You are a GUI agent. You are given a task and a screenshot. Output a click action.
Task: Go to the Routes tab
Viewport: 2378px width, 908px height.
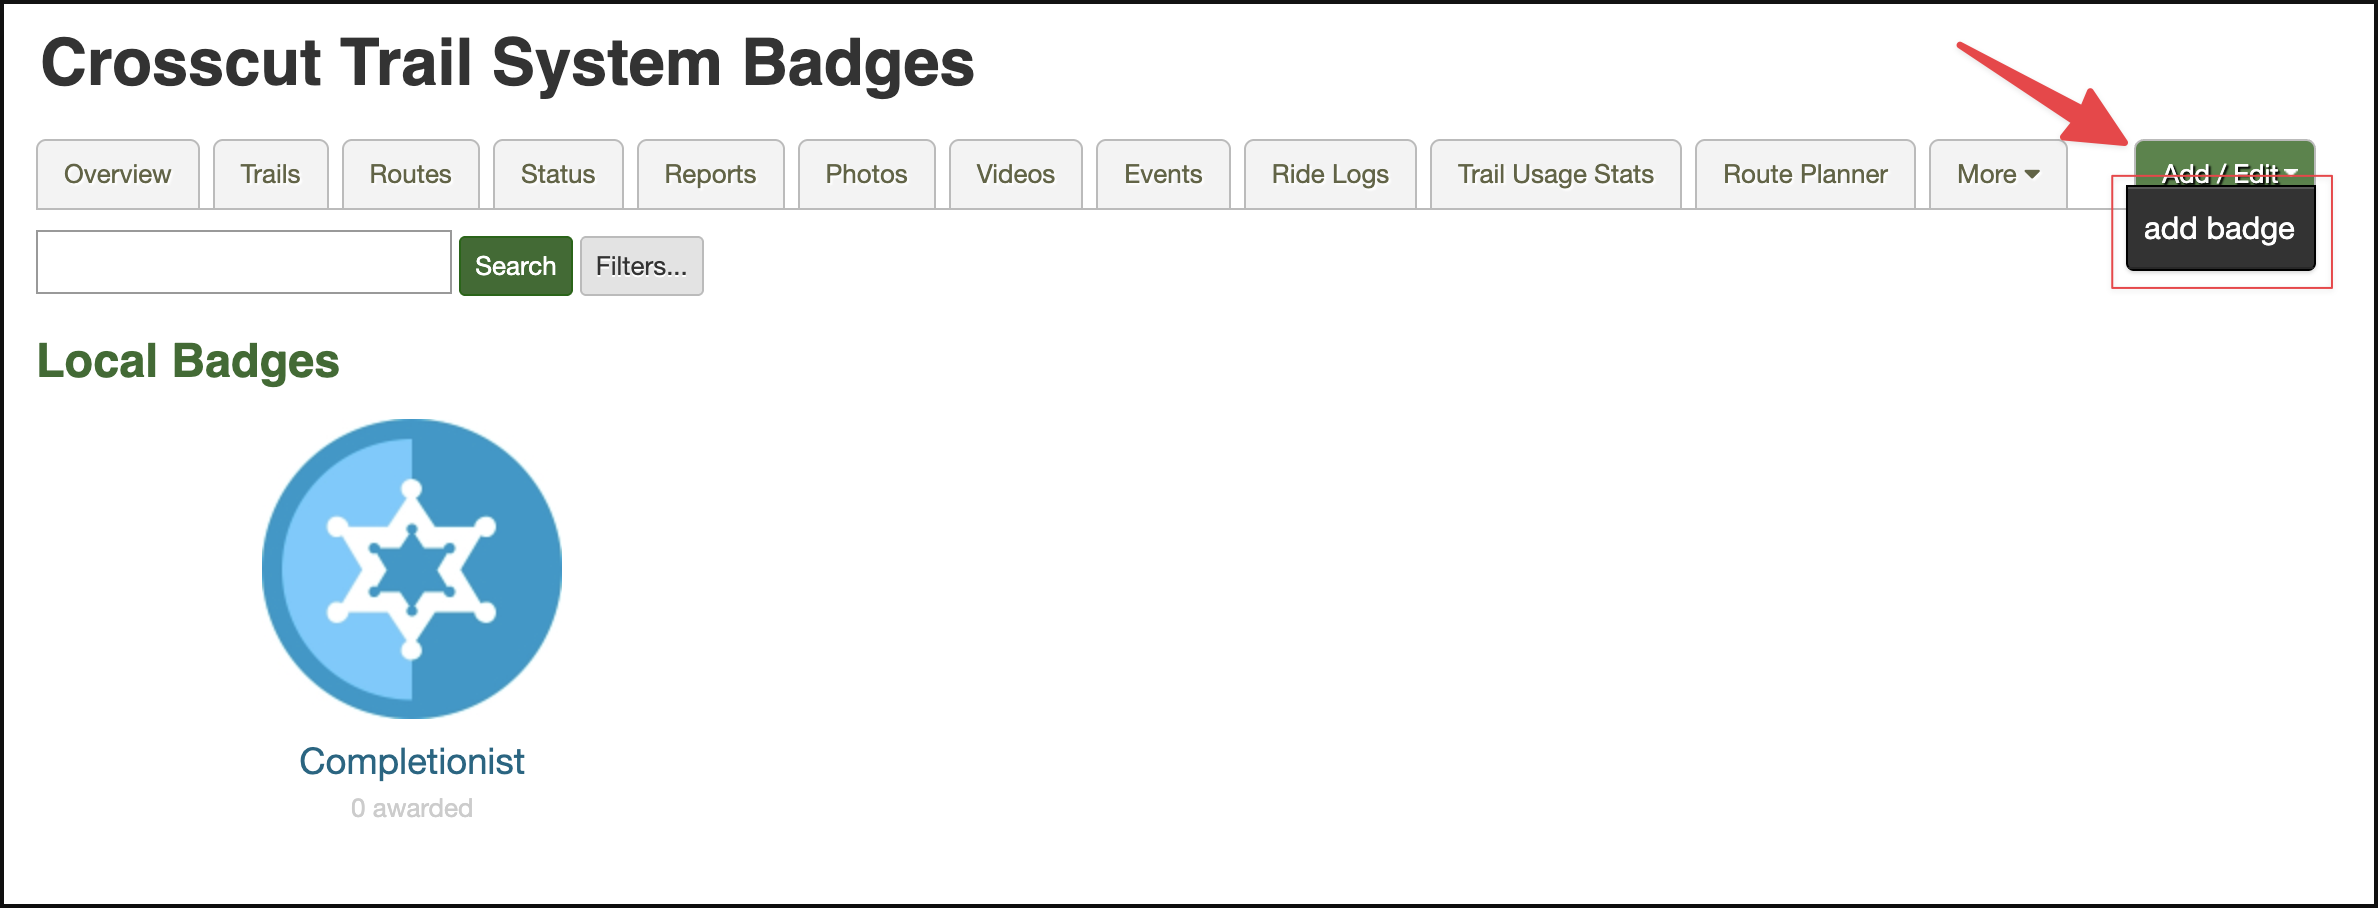point(410,174)
